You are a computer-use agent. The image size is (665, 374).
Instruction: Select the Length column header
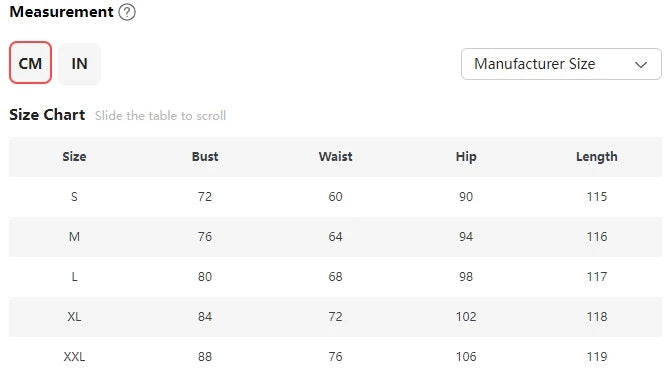click(x=597, y=157)
